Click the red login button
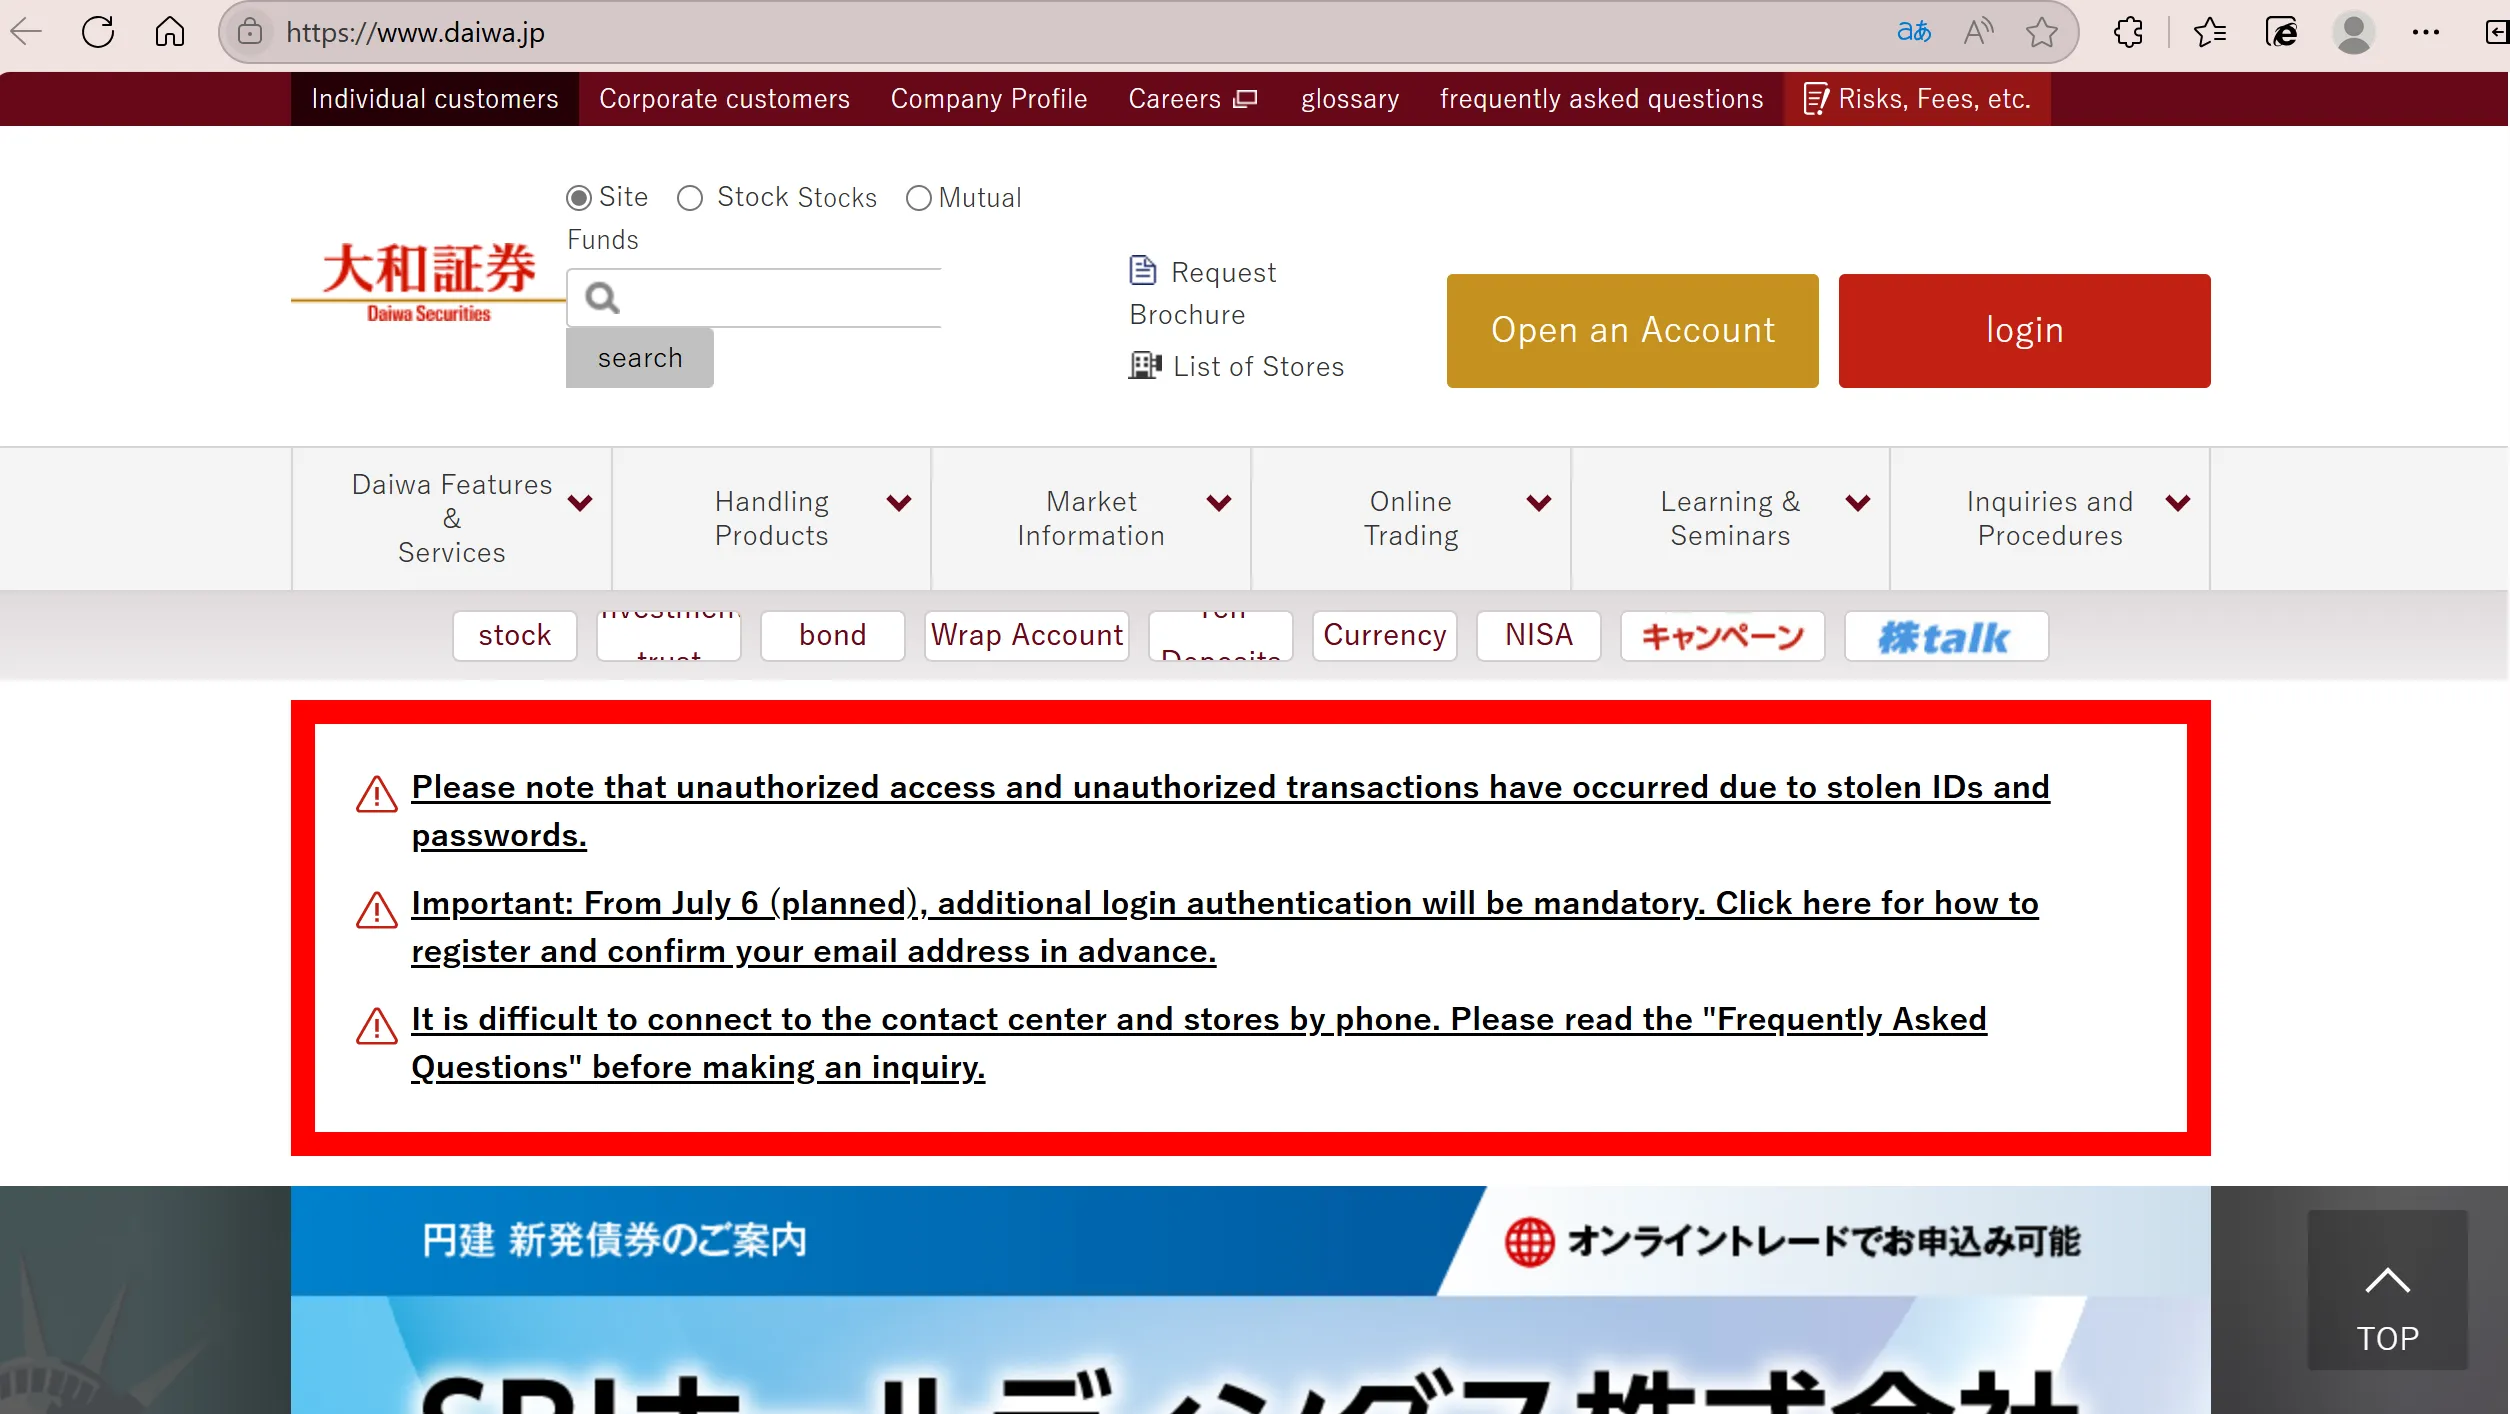Viewport: 2510px width, 1414px height. click(x=2024, y=331)
